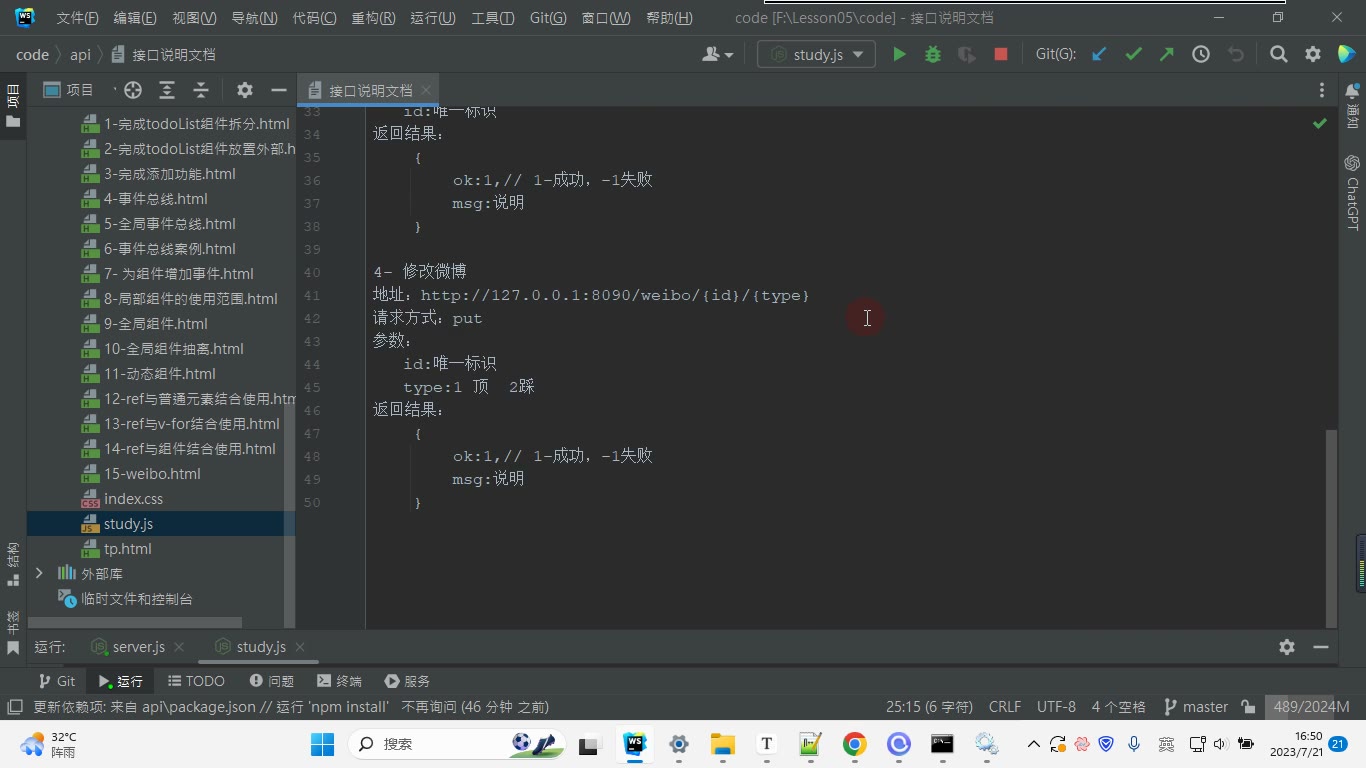Viewport: 1366px width, 768px height.
Task: Click the master branch widget
Action: (1196, 707)
